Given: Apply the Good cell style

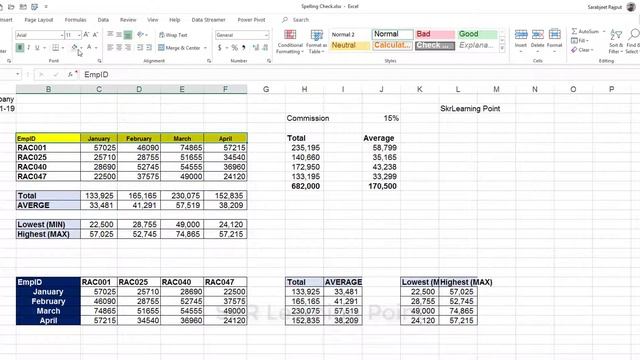Looking at the screenshot, I should pos(477,34).
